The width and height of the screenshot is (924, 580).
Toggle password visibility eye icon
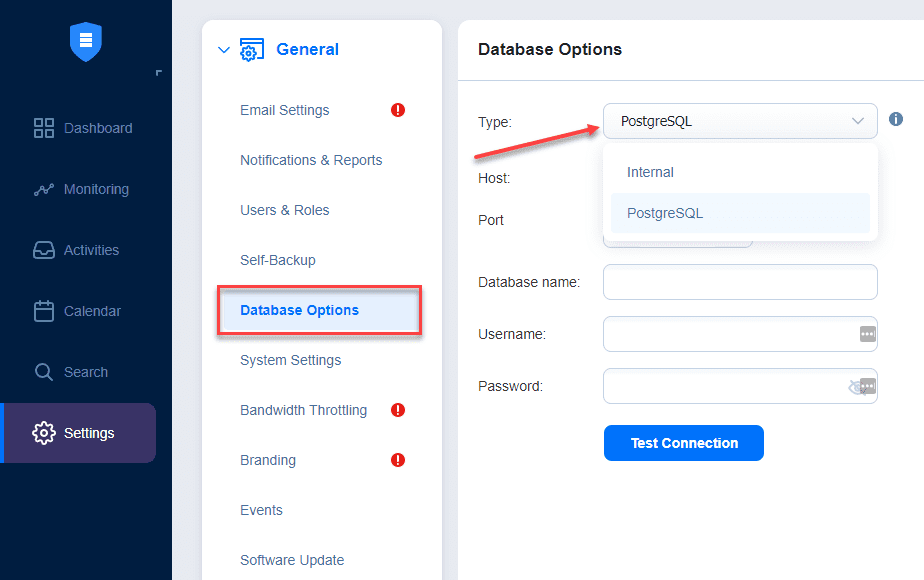pos(856,386)
